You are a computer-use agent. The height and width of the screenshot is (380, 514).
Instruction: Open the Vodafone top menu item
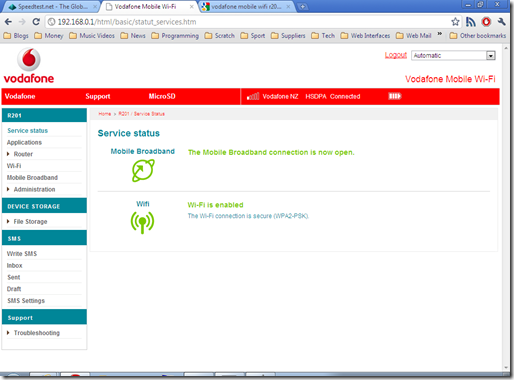[x=20, y=96]
